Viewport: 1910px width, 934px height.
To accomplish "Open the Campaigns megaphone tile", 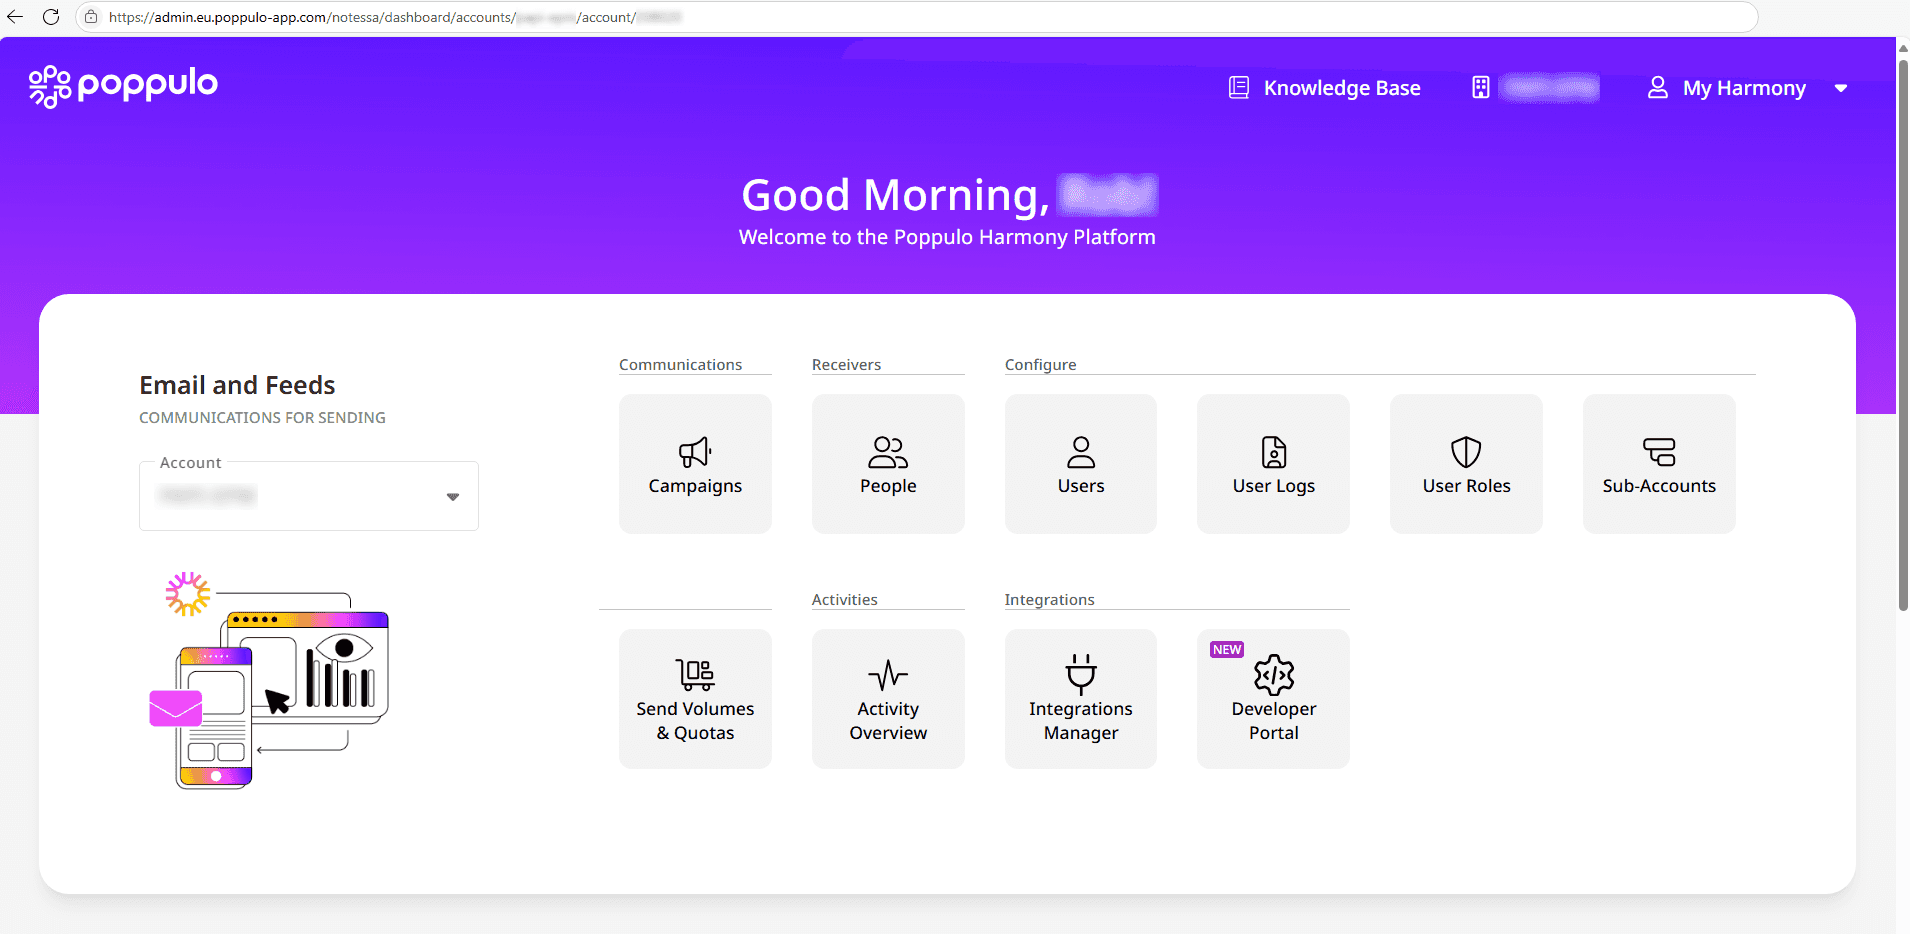I will tap(695, 464).
